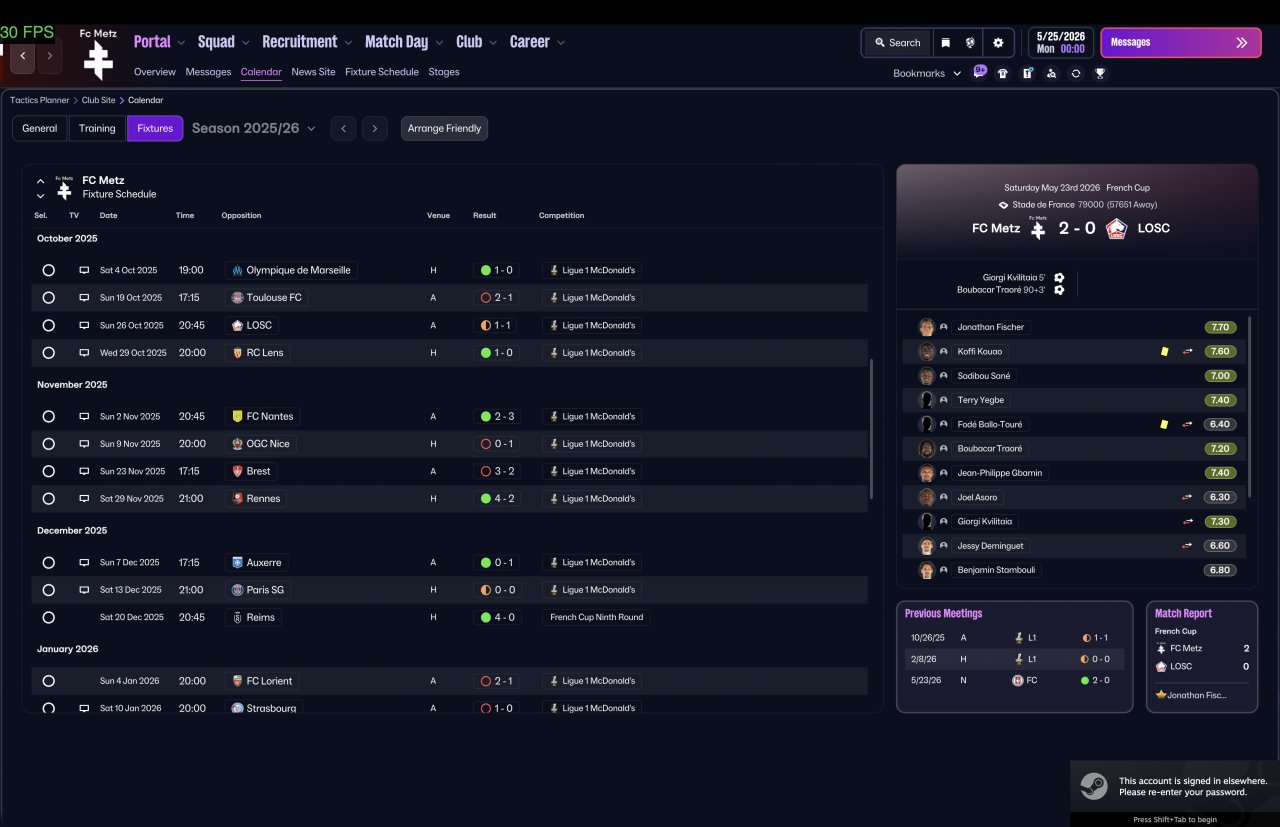
Task: Click the stadium icon beside Stade de France
Action: pyautogui.click(x=1003, y=204)
